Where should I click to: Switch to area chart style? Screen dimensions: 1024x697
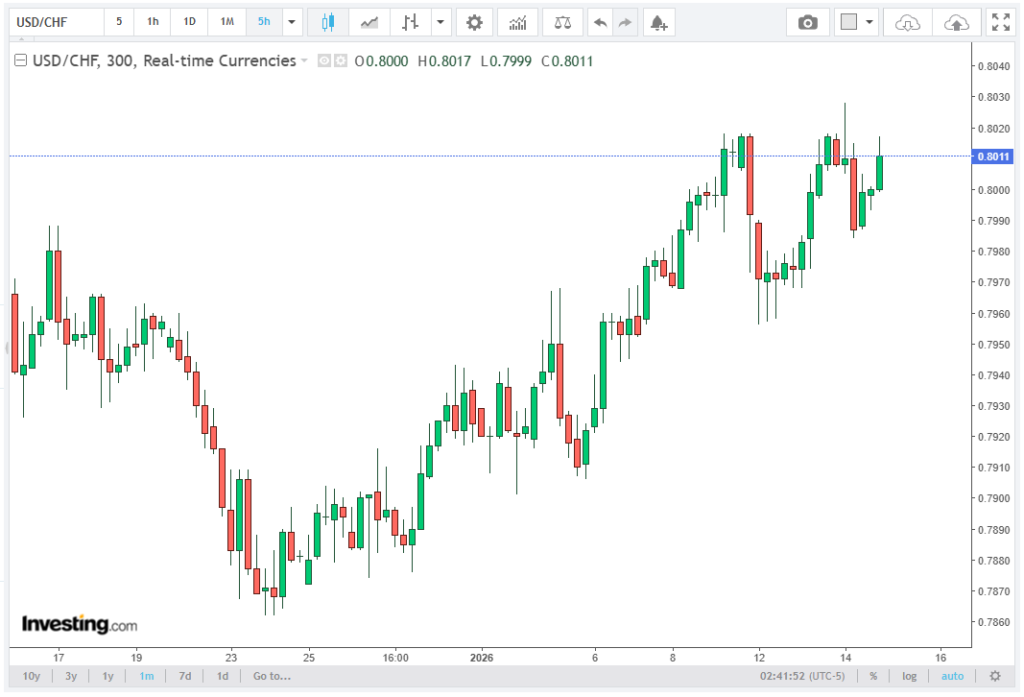369,22
